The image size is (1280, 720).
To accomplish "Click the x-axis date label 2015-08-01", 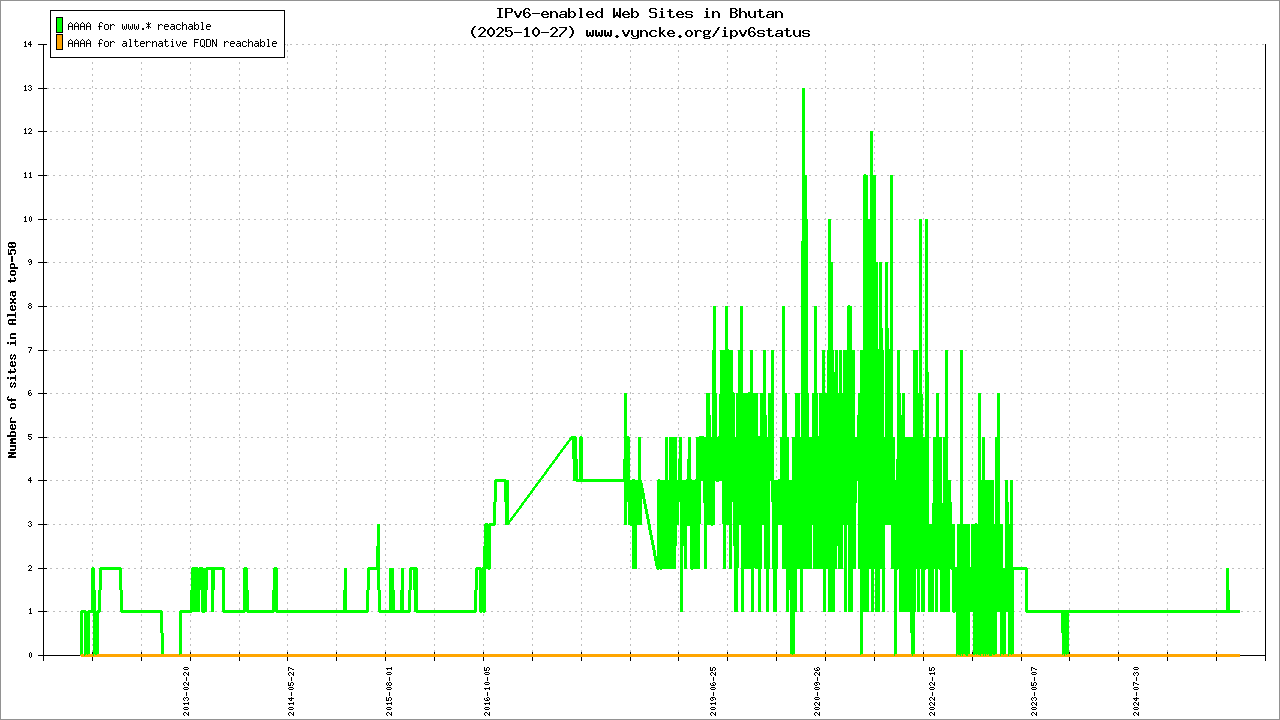I will click(x=388, y=691).
